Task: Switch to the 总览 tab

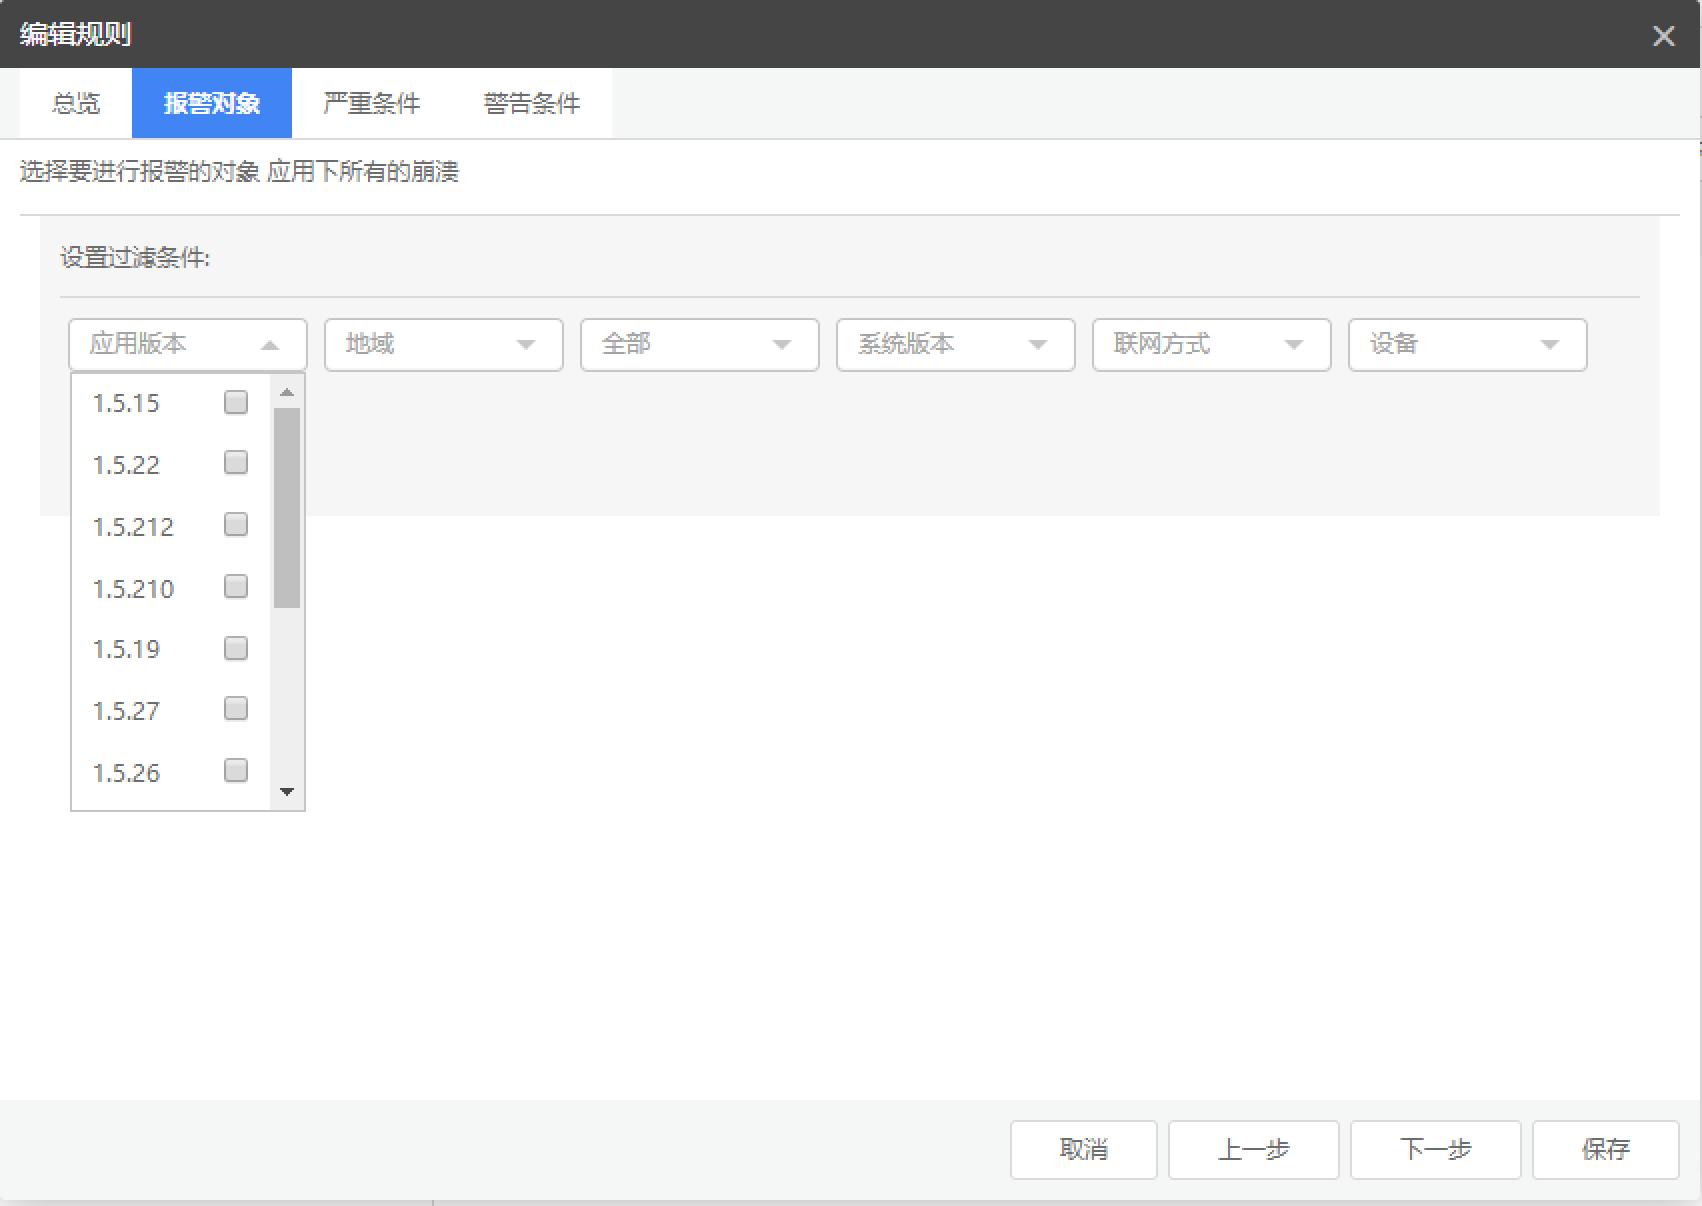Action: (x=76, y=103)
